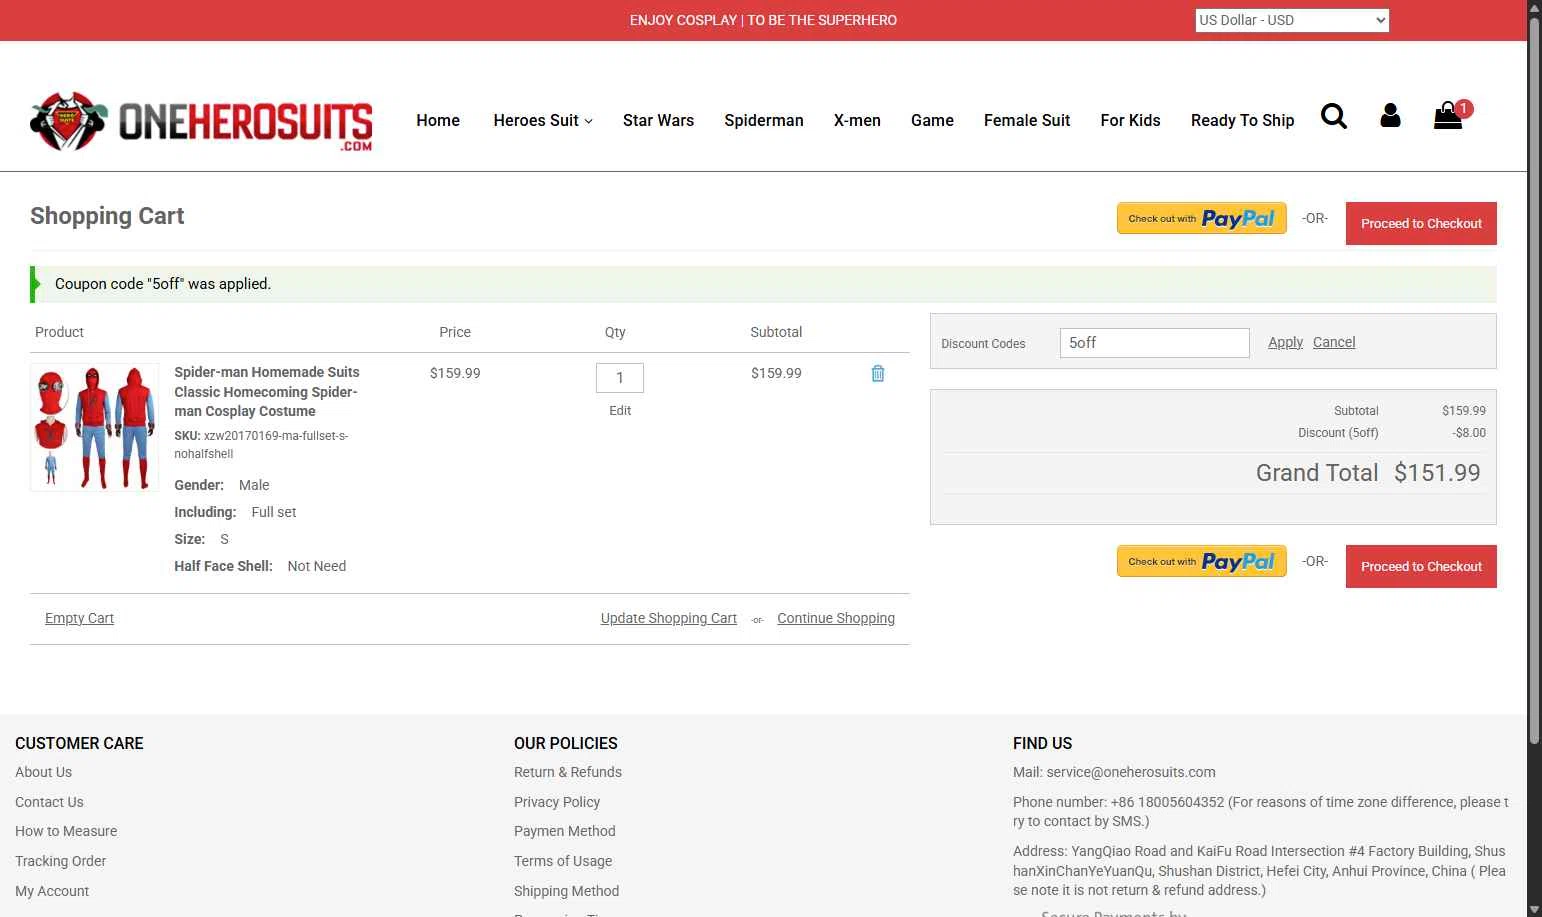Open Contact Us footer link
This screenshot has height=917, width=1542.
click(x=49, y=802)
